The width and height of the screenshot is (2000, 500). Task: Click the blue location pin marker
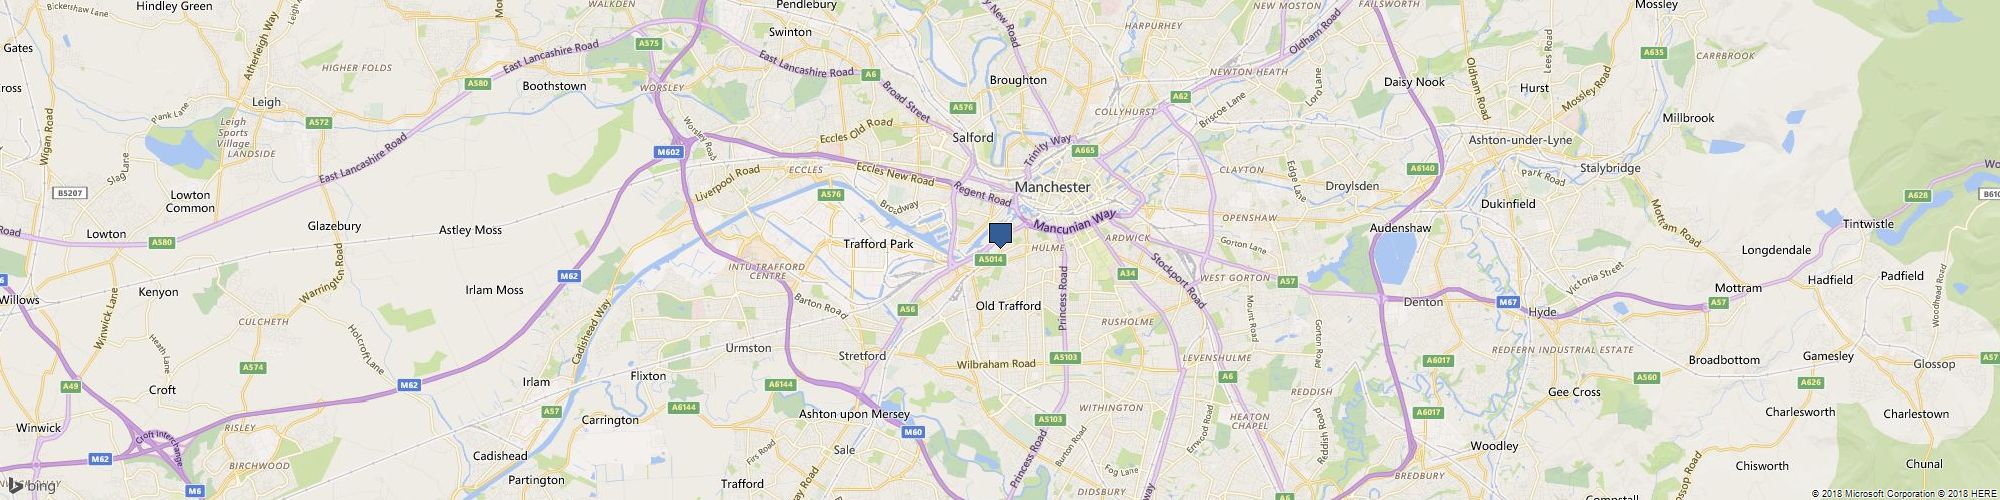click(x=1000, y=236)
